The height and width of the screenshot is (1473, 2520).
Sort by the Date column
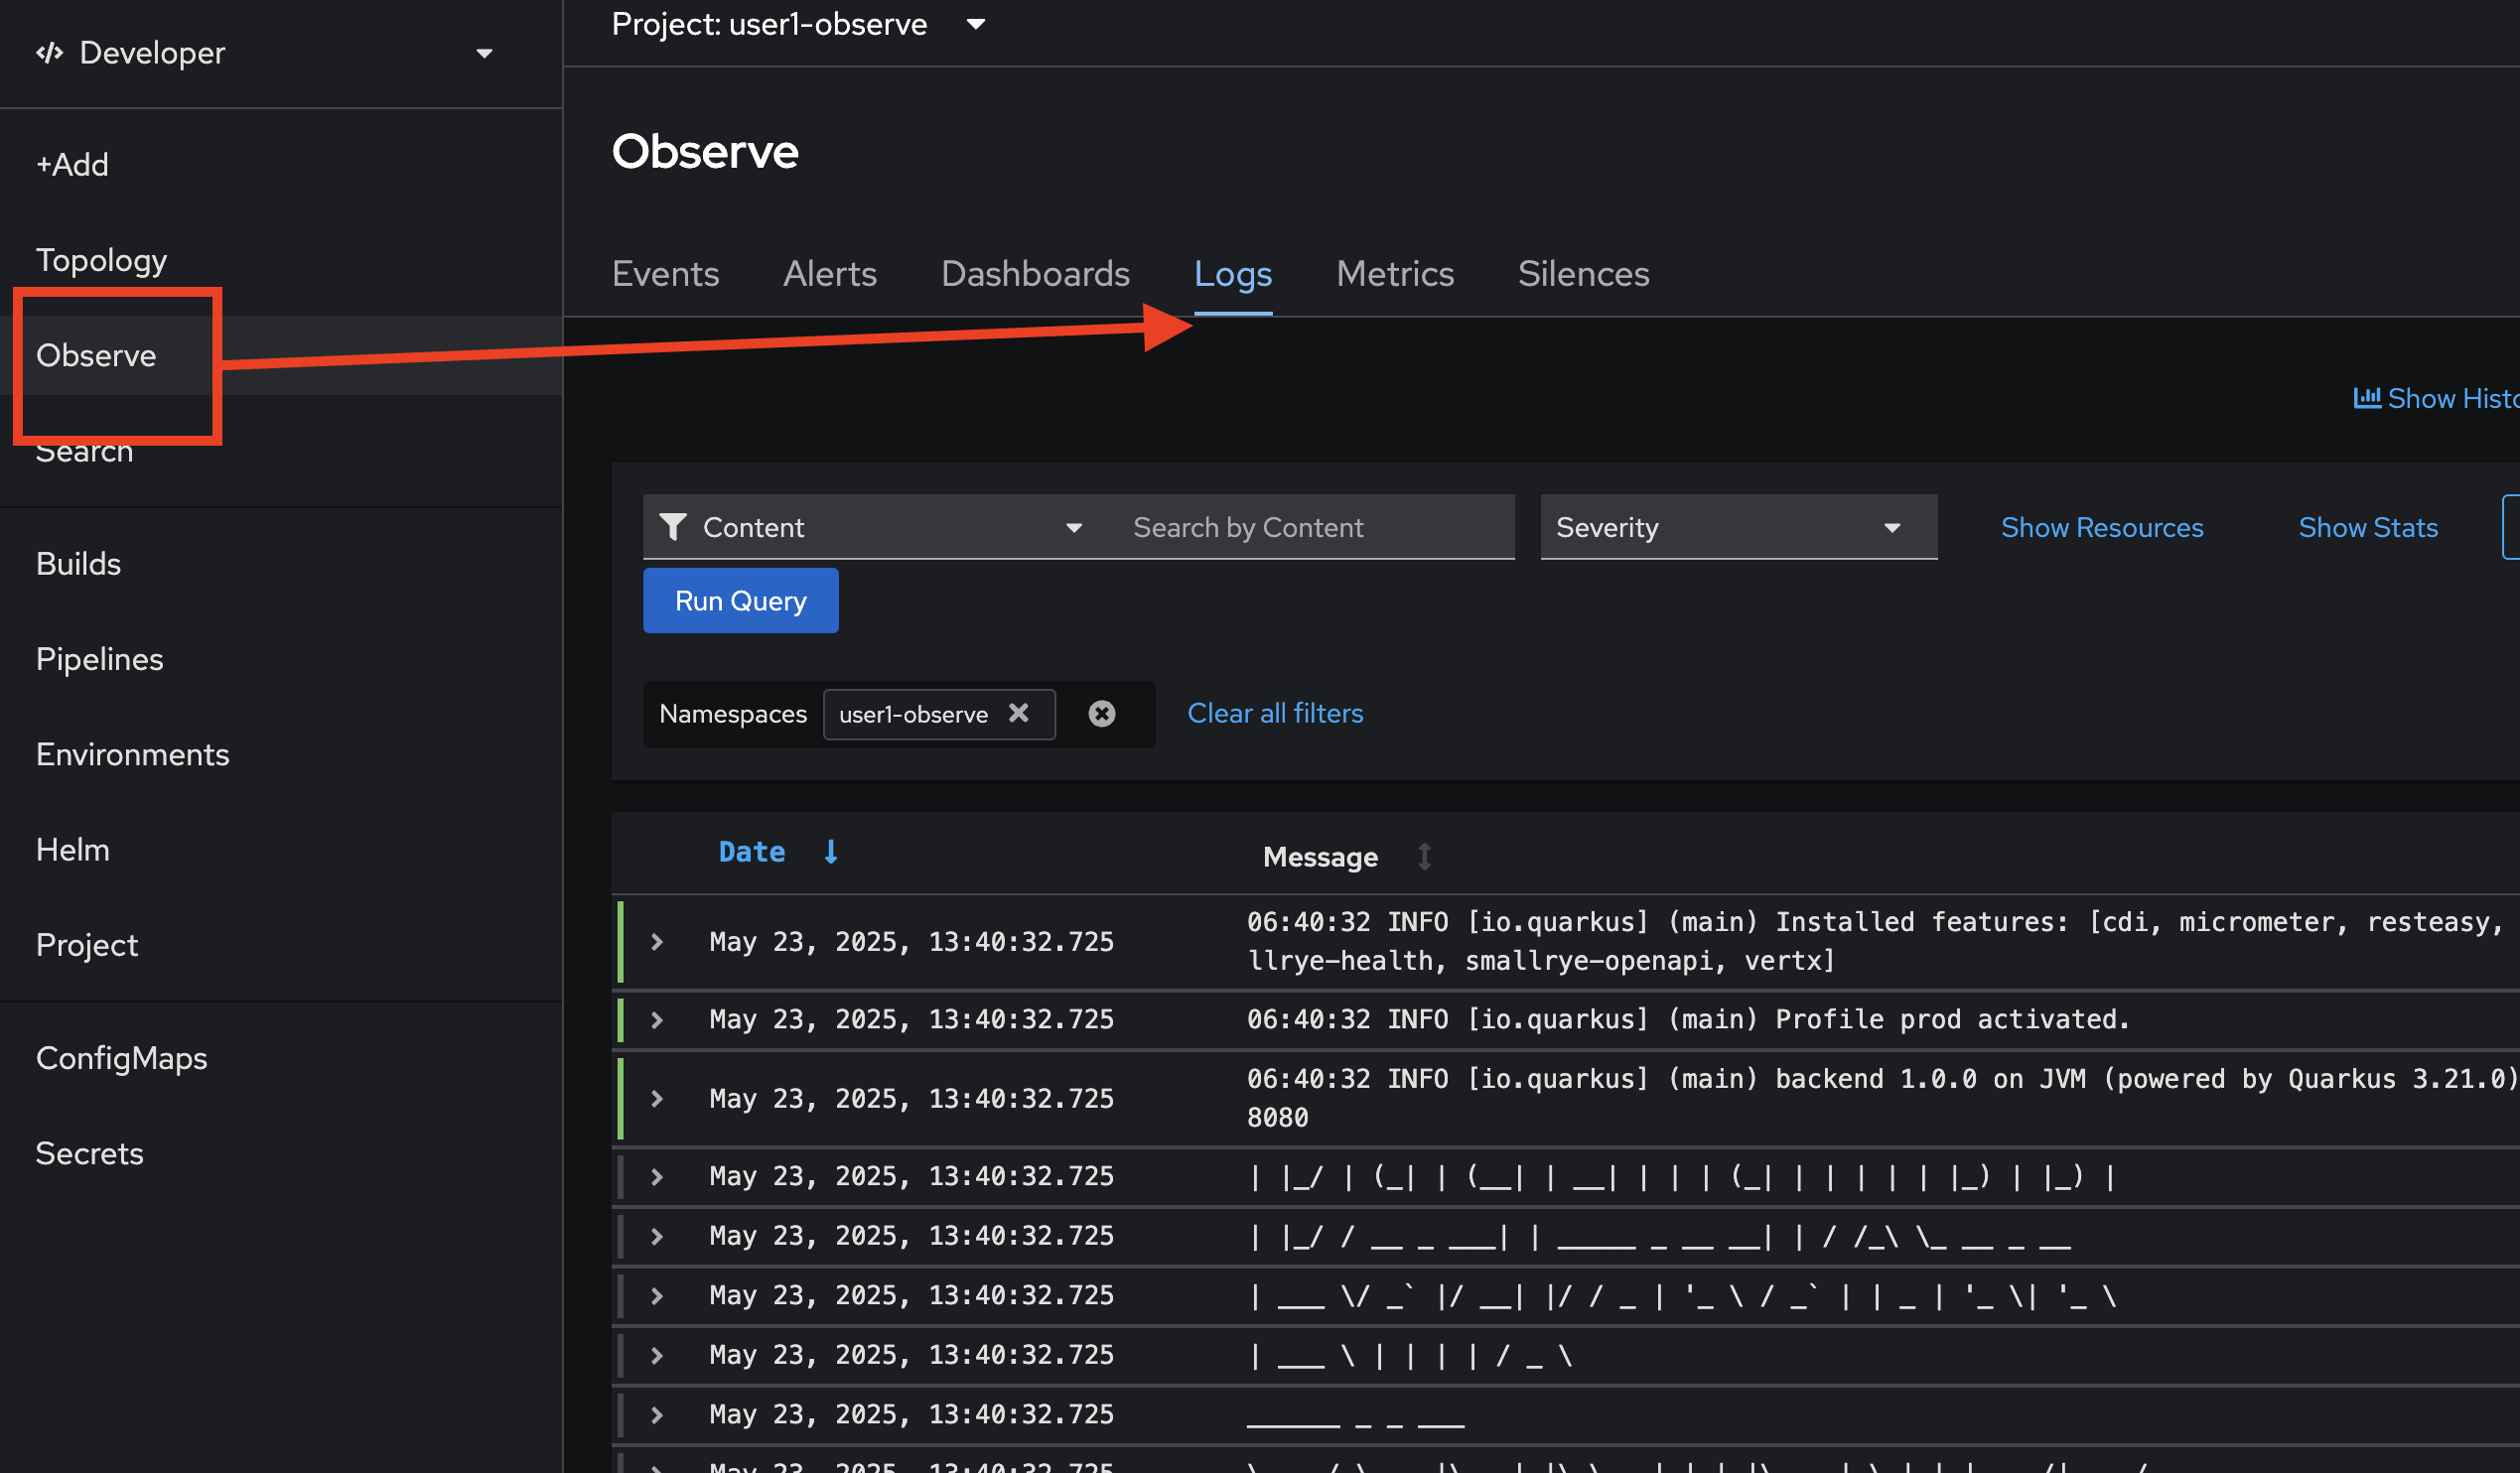pyautogui.click(x=752, y=852)
